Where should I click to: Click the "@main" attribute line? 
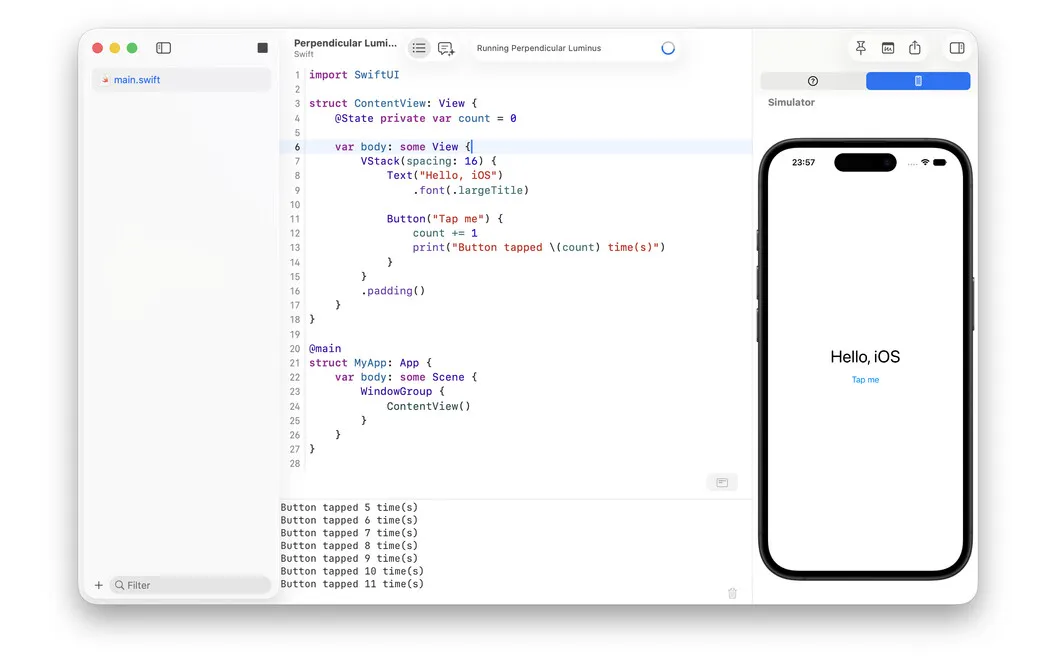coord(325,348)
